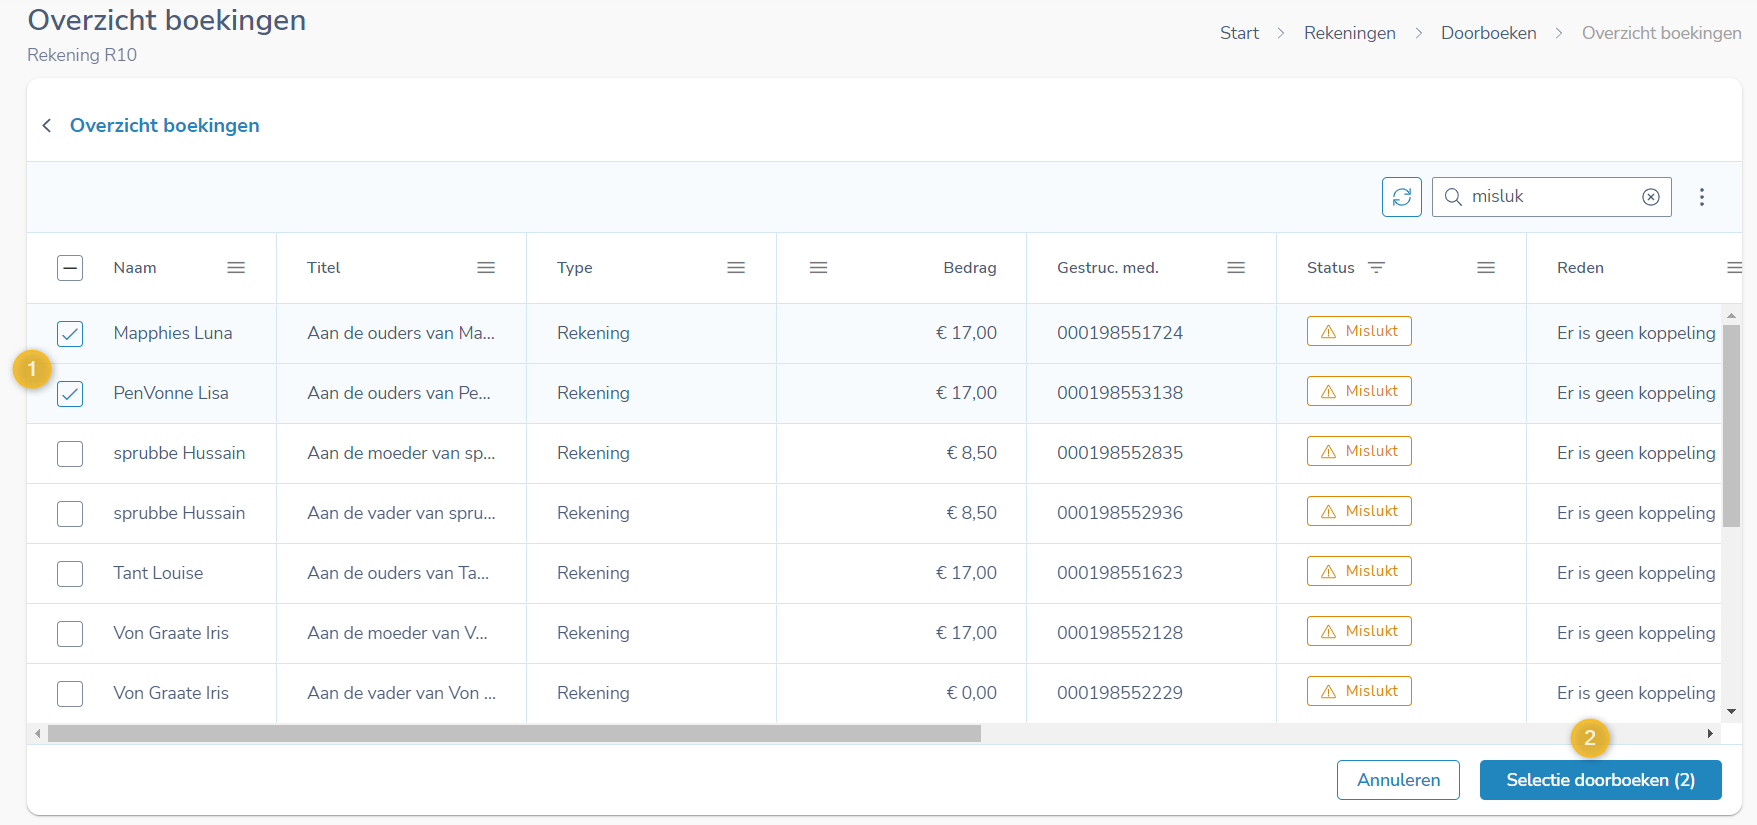Check the Von Graate Iris vader row checkbox
Image resolution: width=1757 pixels, height=825 pixels.
click(x=70, y=693)
